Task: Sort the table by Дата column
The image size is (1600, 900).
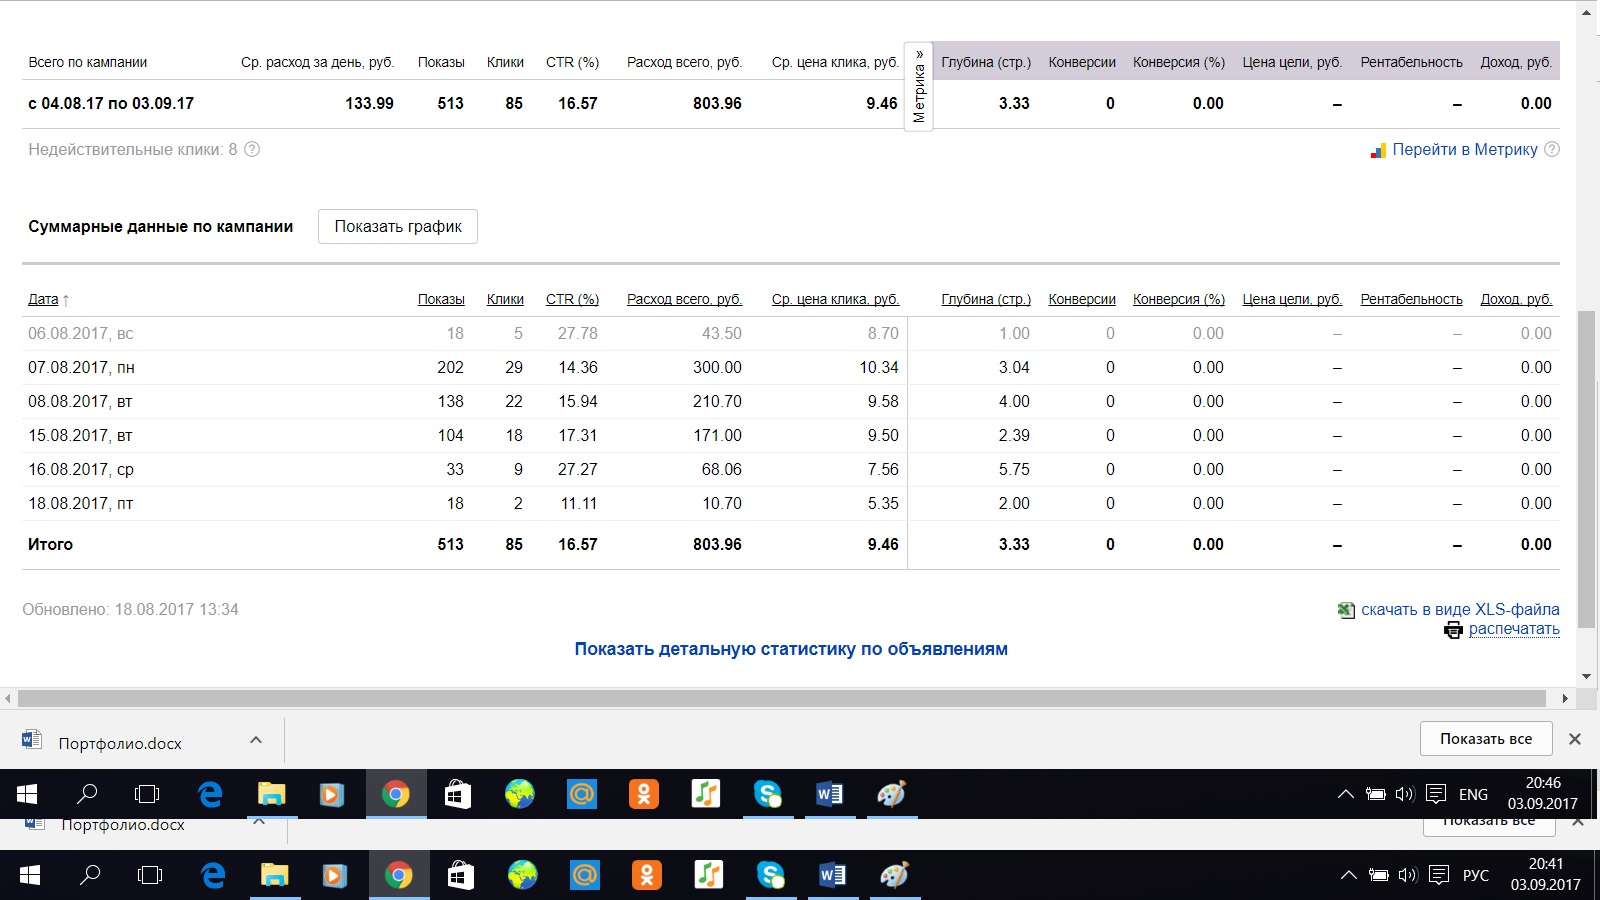Action: point(43,299)
